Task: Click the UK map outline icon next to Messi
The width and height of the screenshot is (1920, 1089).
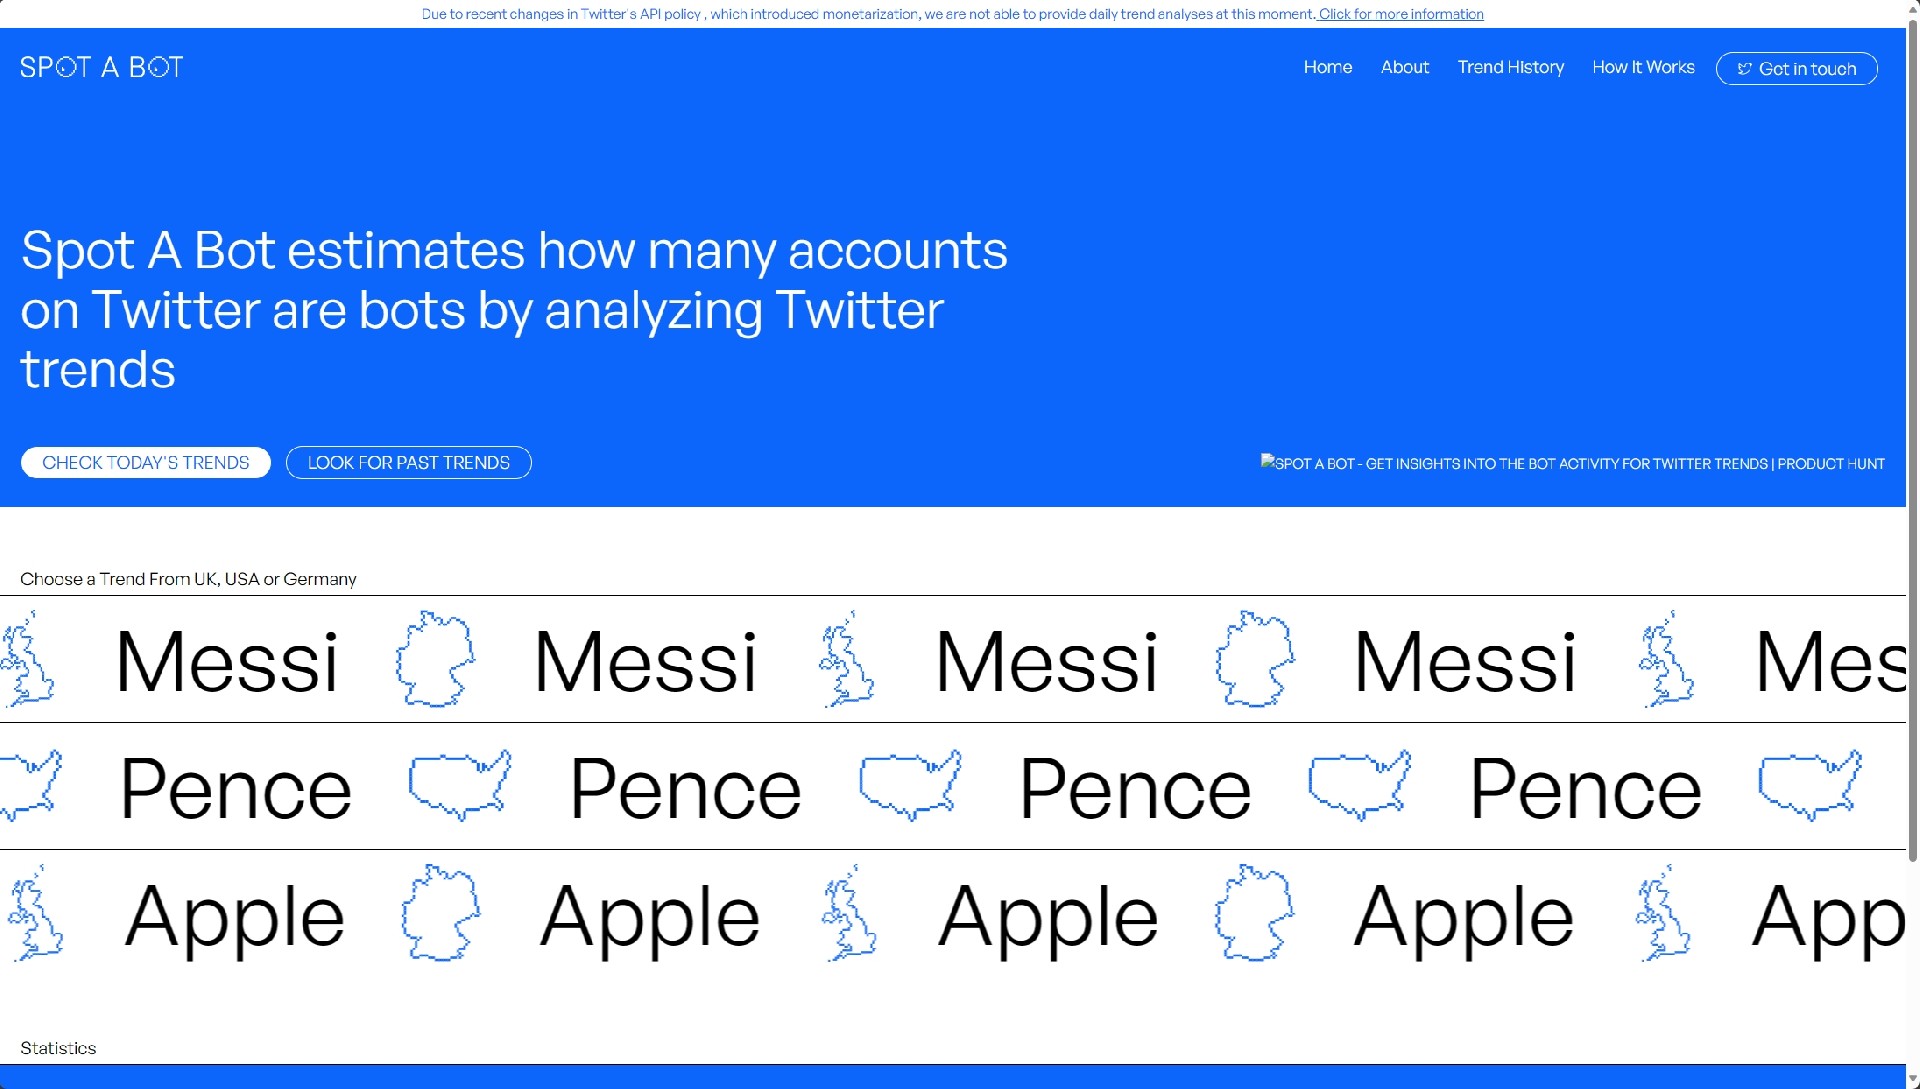Action: (32, 659)
